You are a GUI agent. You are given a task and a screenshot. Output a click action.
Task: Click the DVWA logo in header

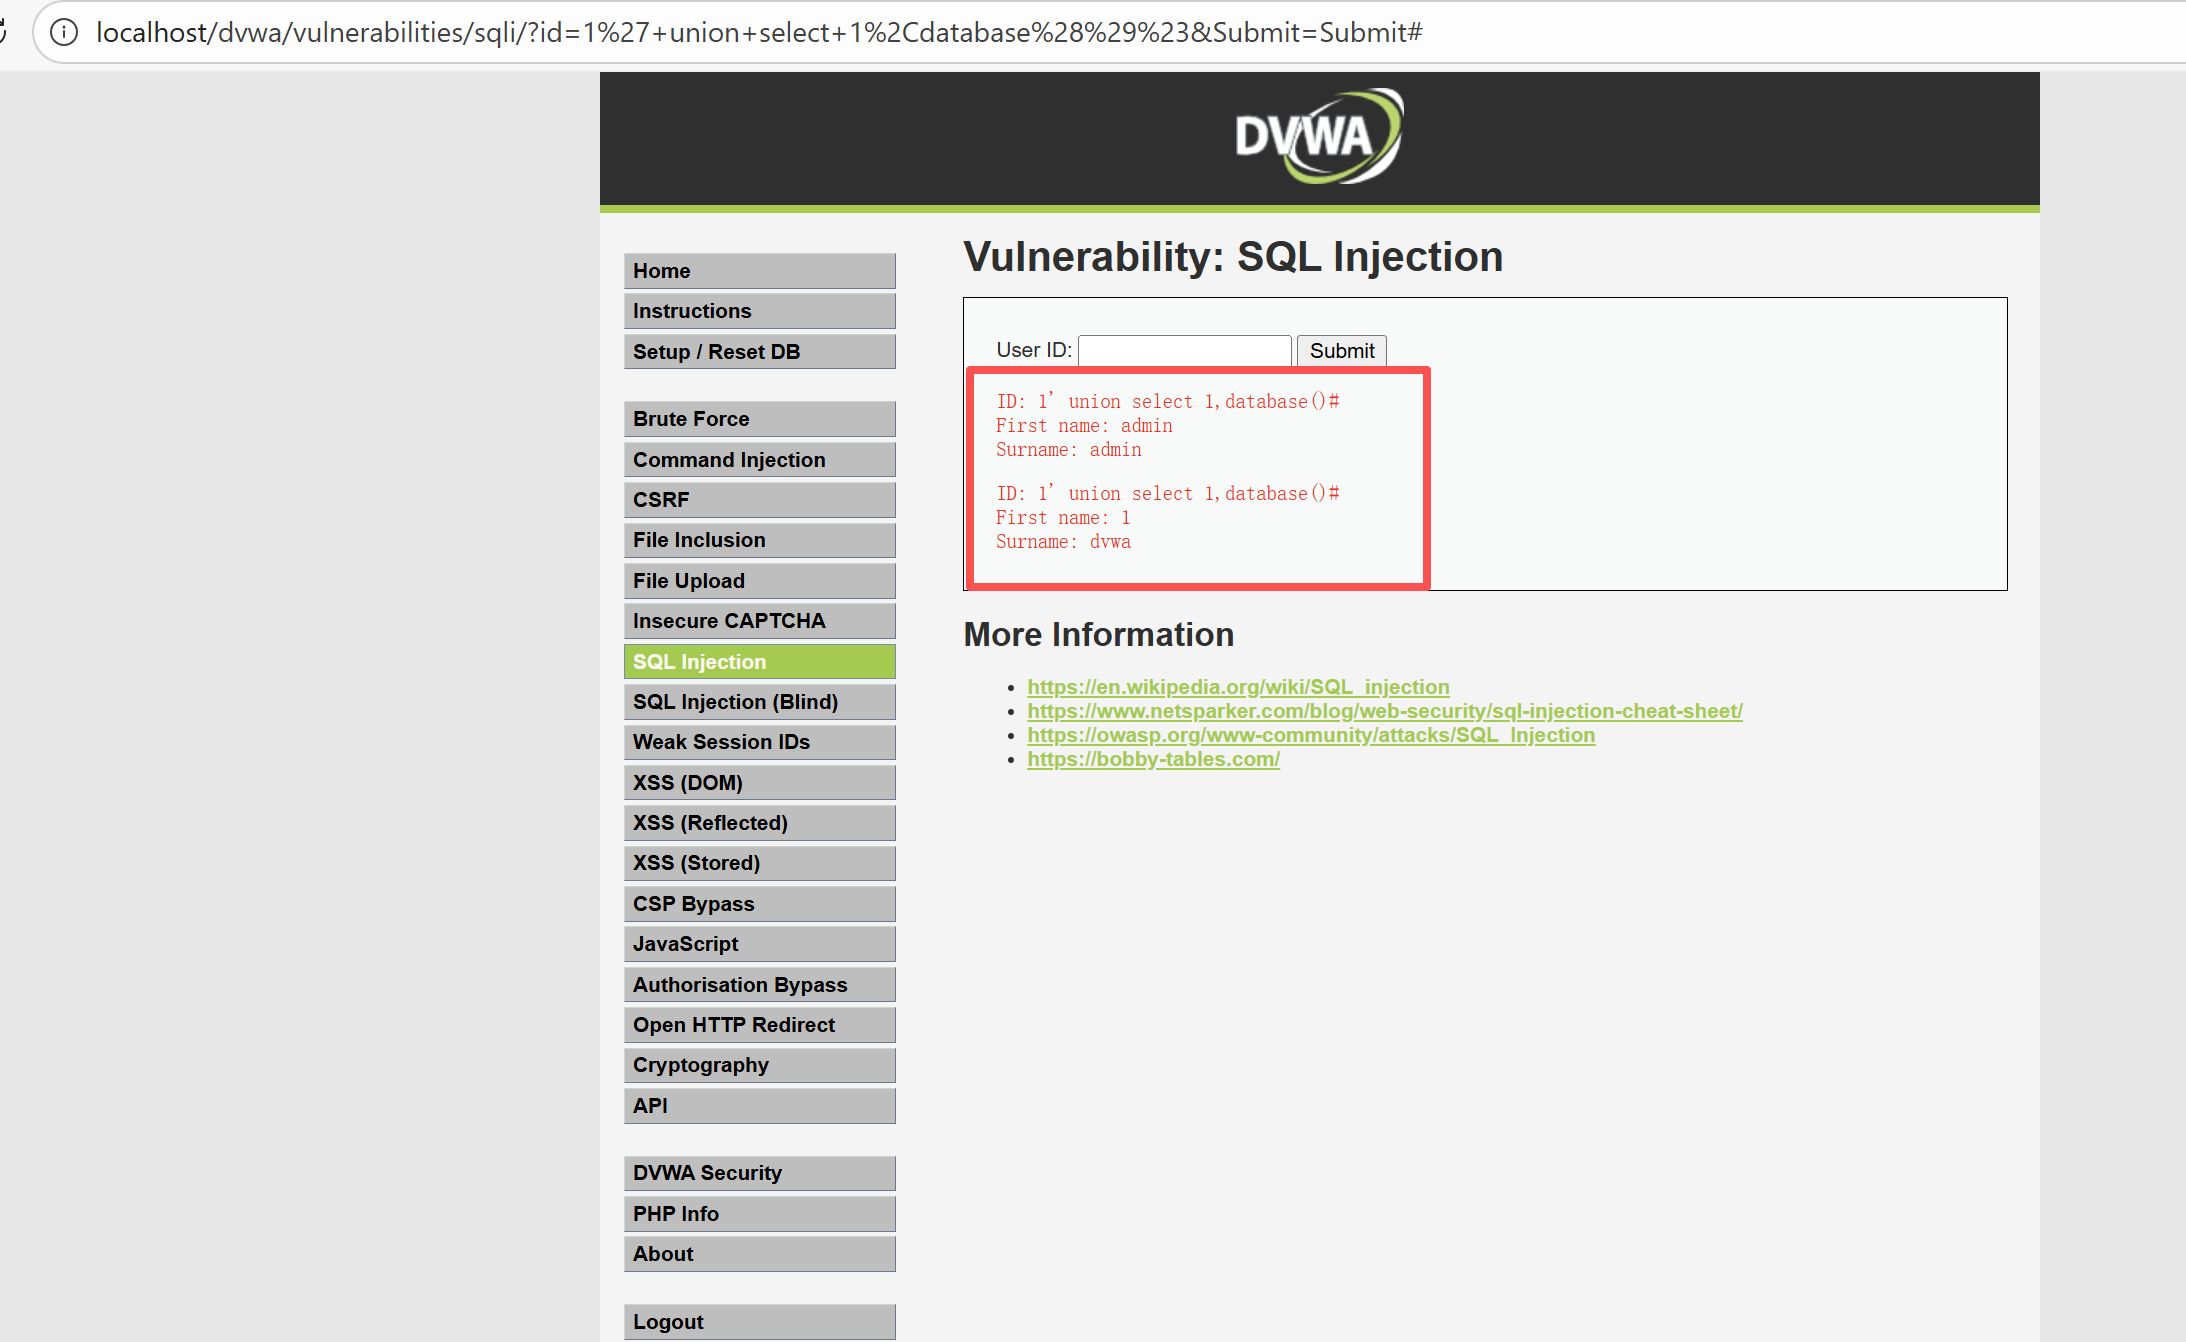coord(1318,137)
